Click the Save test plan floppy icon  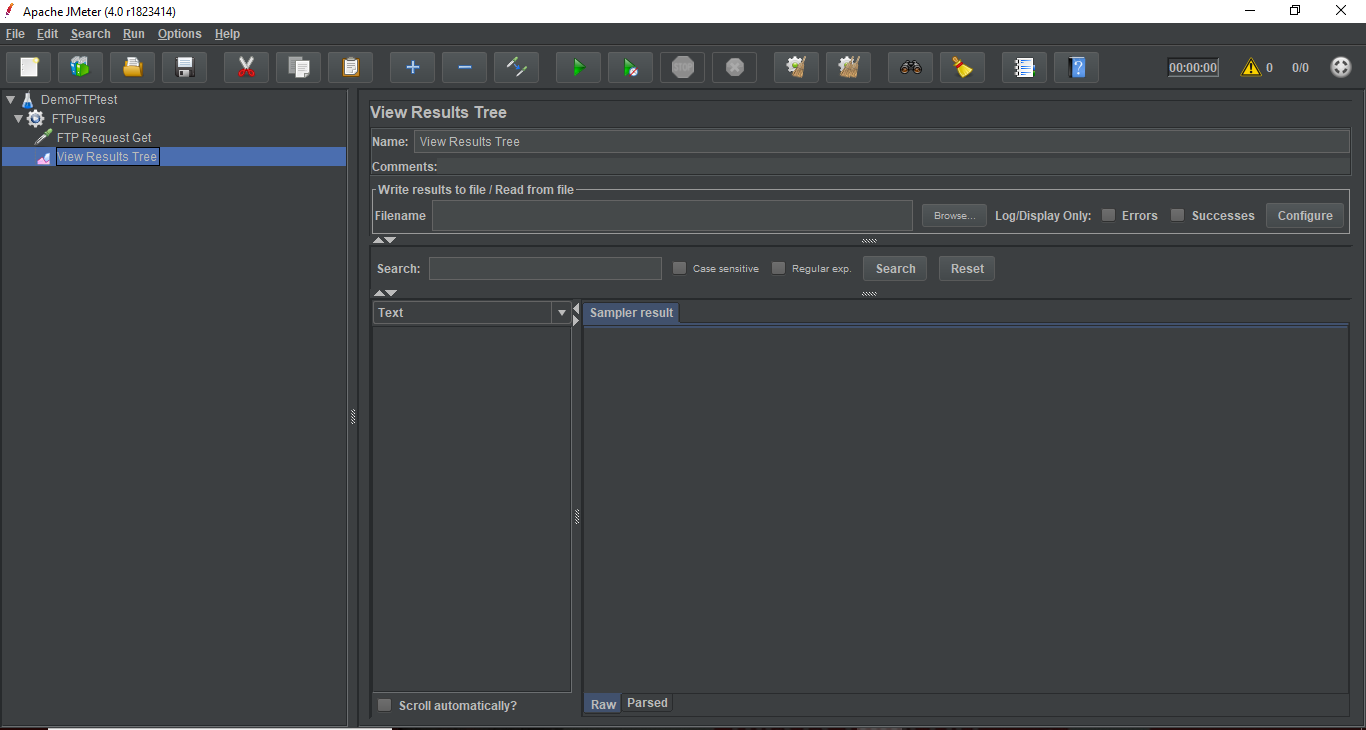[184, 68]
